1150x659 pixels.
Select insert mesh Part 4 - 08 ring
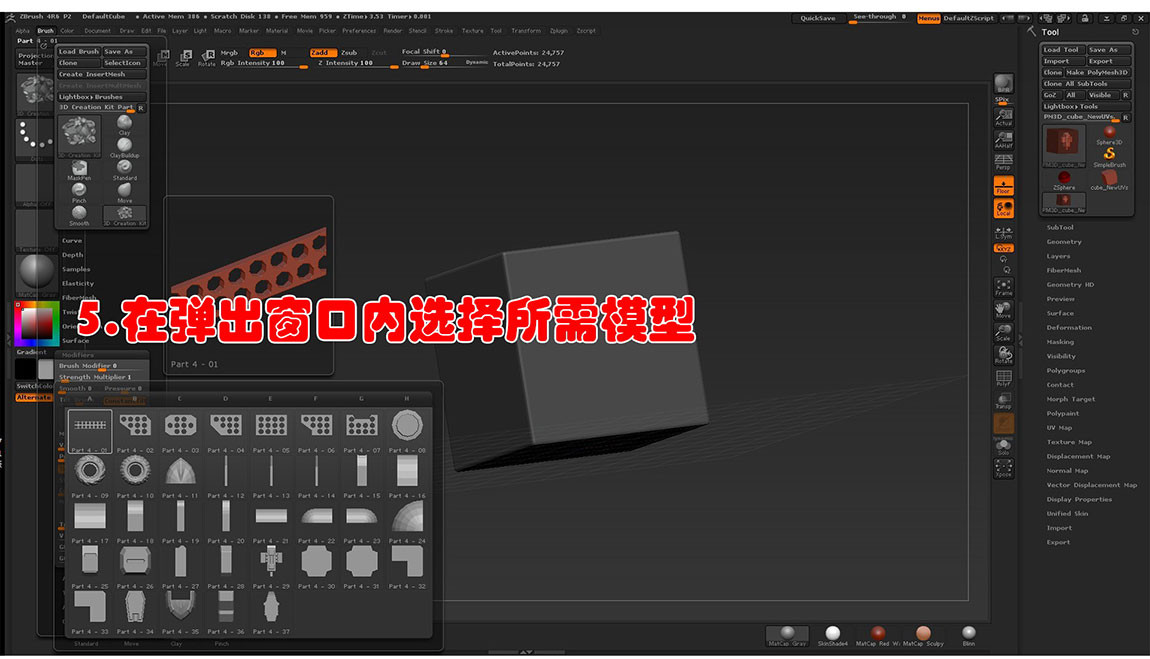click(406, 430)
